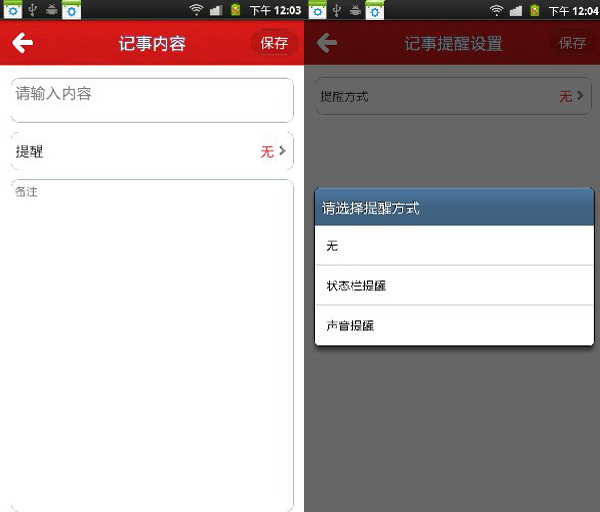Screen dimensions: 600x512
Task: Tap the back arrow on 记事内容 screen
Action: [x=22, y=42]
